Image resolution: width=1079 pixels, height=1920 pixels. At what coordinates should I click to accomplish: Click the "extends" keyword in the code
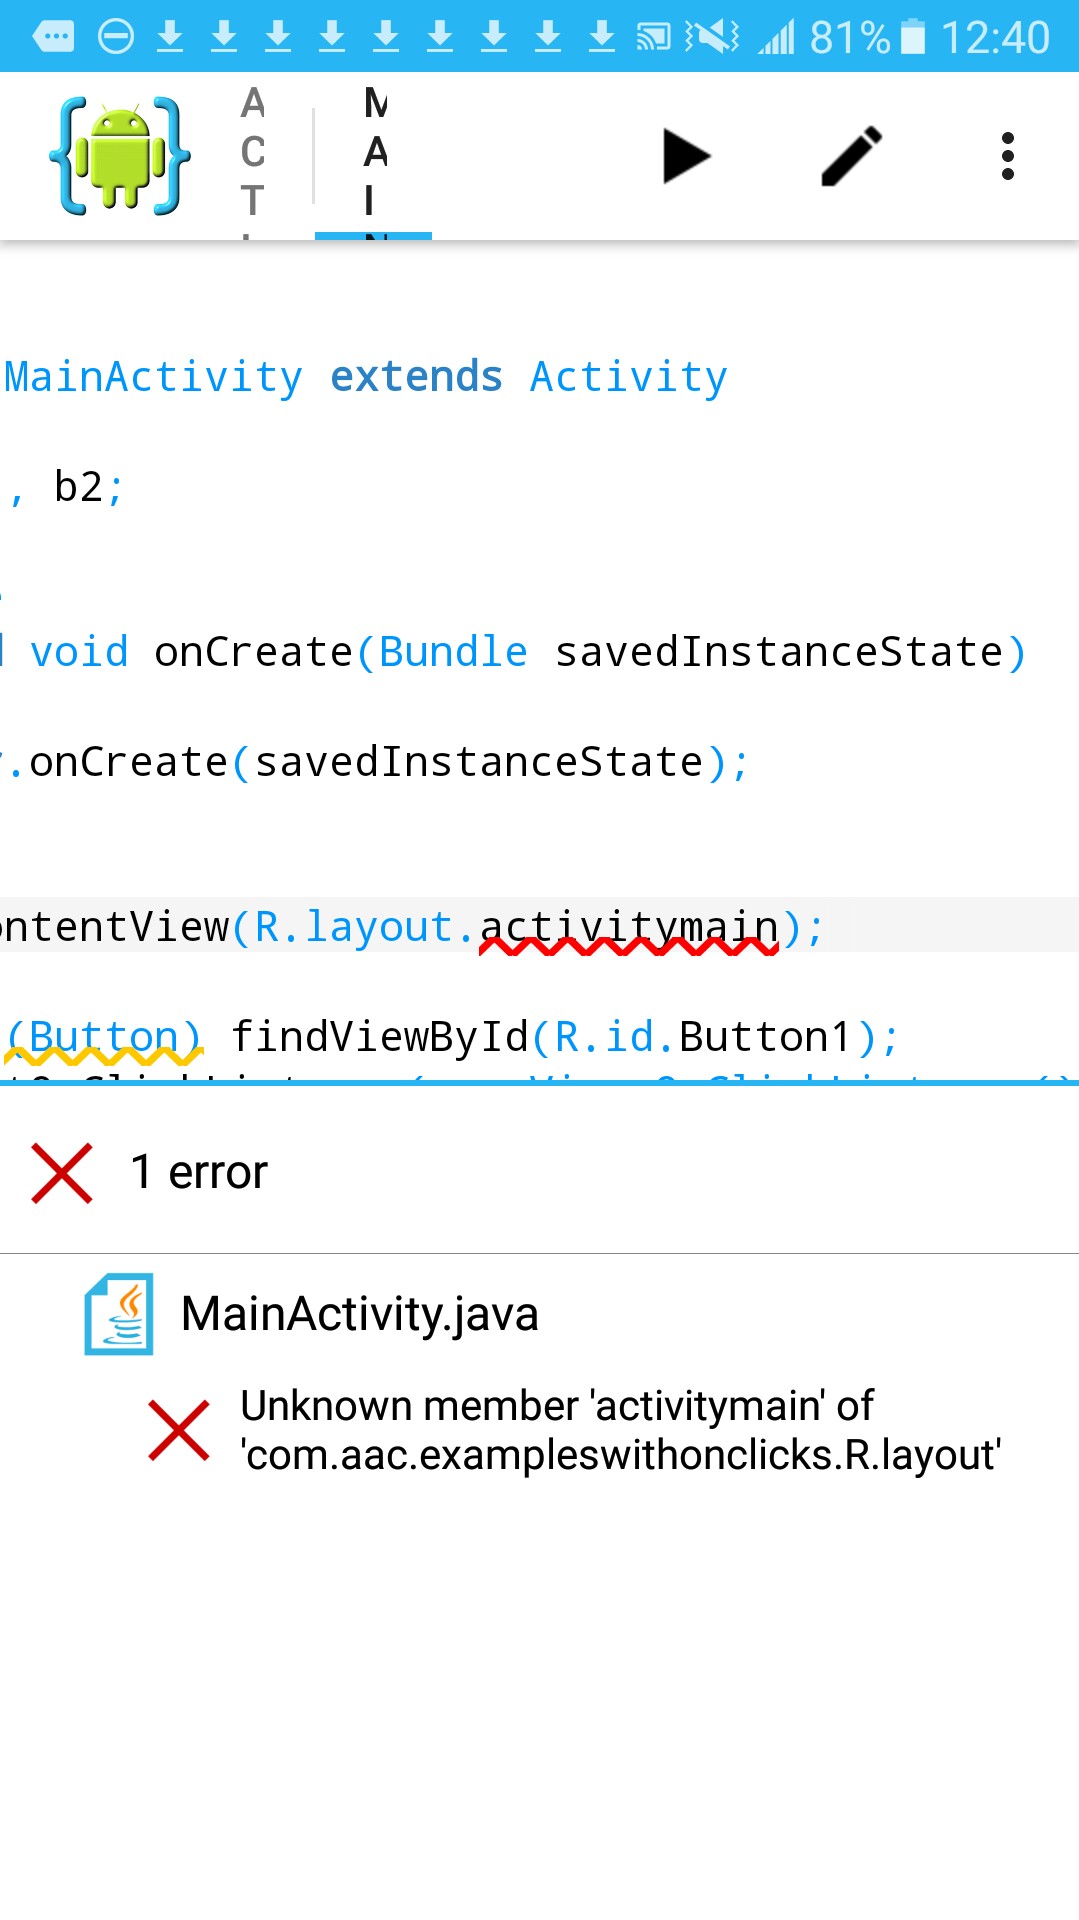[416, 377]
